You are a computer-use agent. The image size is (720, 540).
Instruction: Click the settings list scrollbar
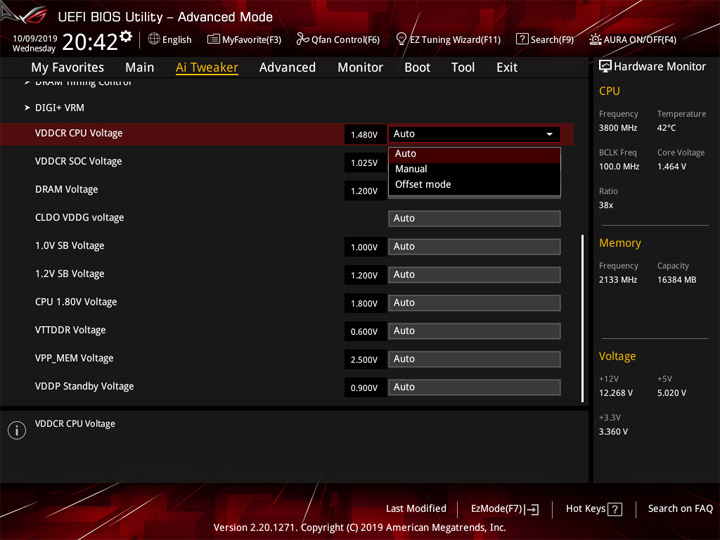pos(583,318)
